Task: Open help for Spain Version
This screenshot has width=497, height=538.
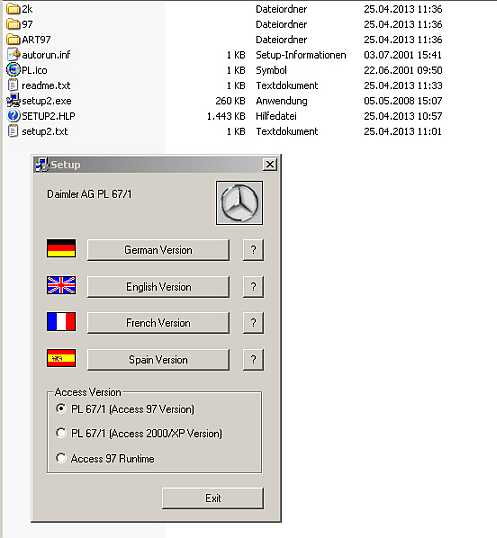Action: 253,360
